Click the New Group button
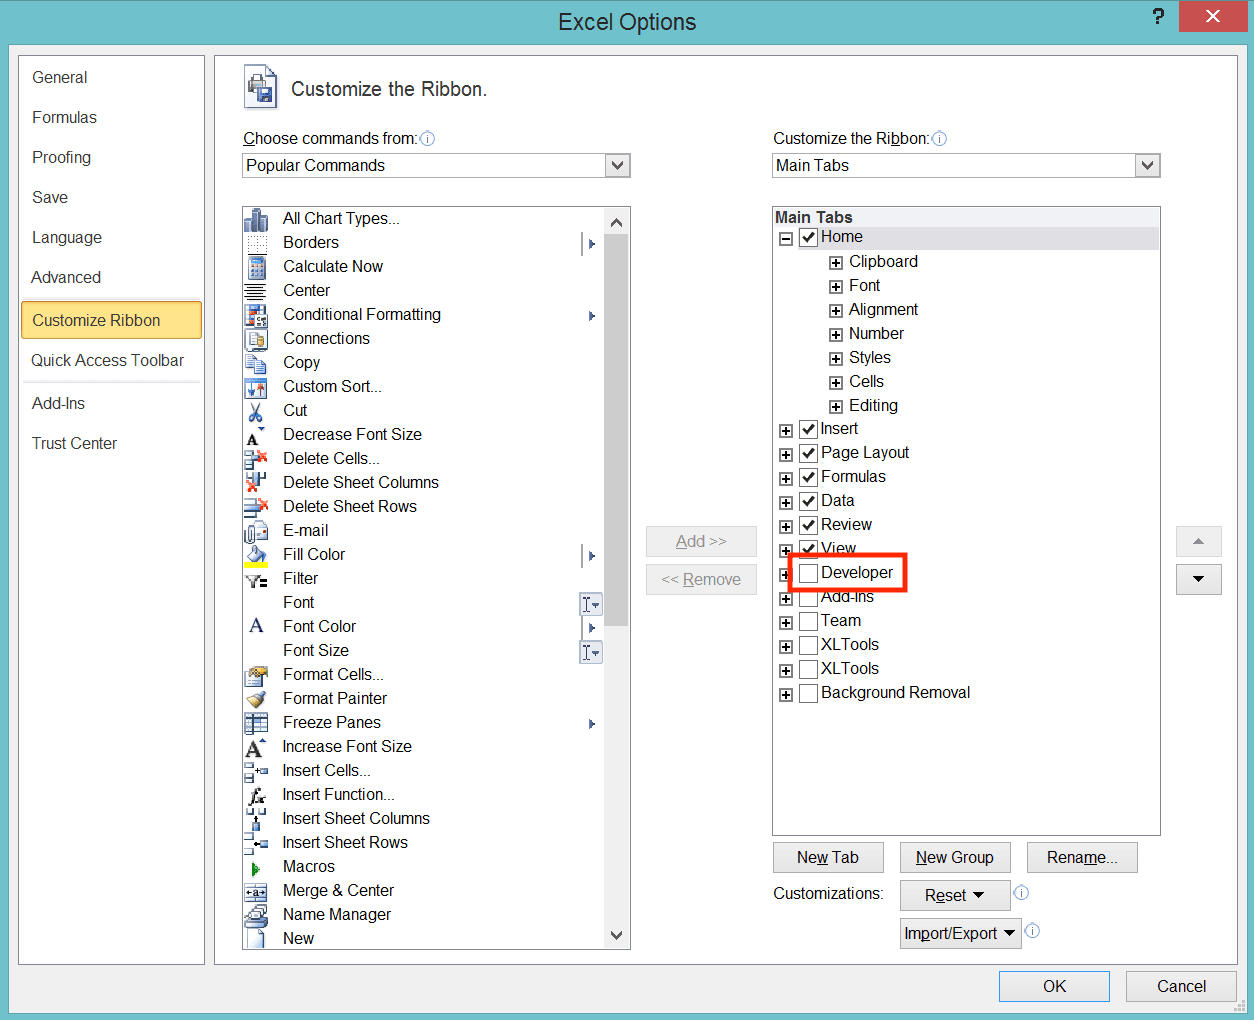 pos(955,857)
